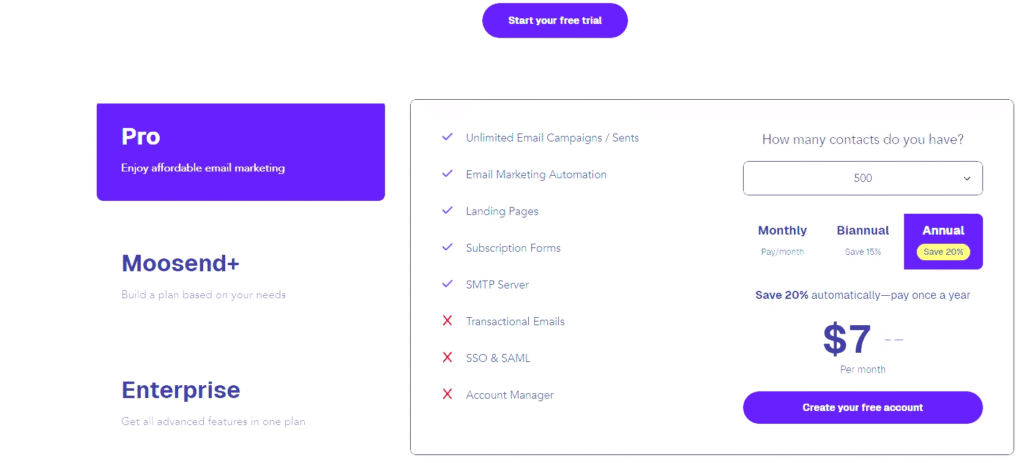Click checkmark next to Email Marketing Automation
The image size is (1024, 463).
point(447,174)
